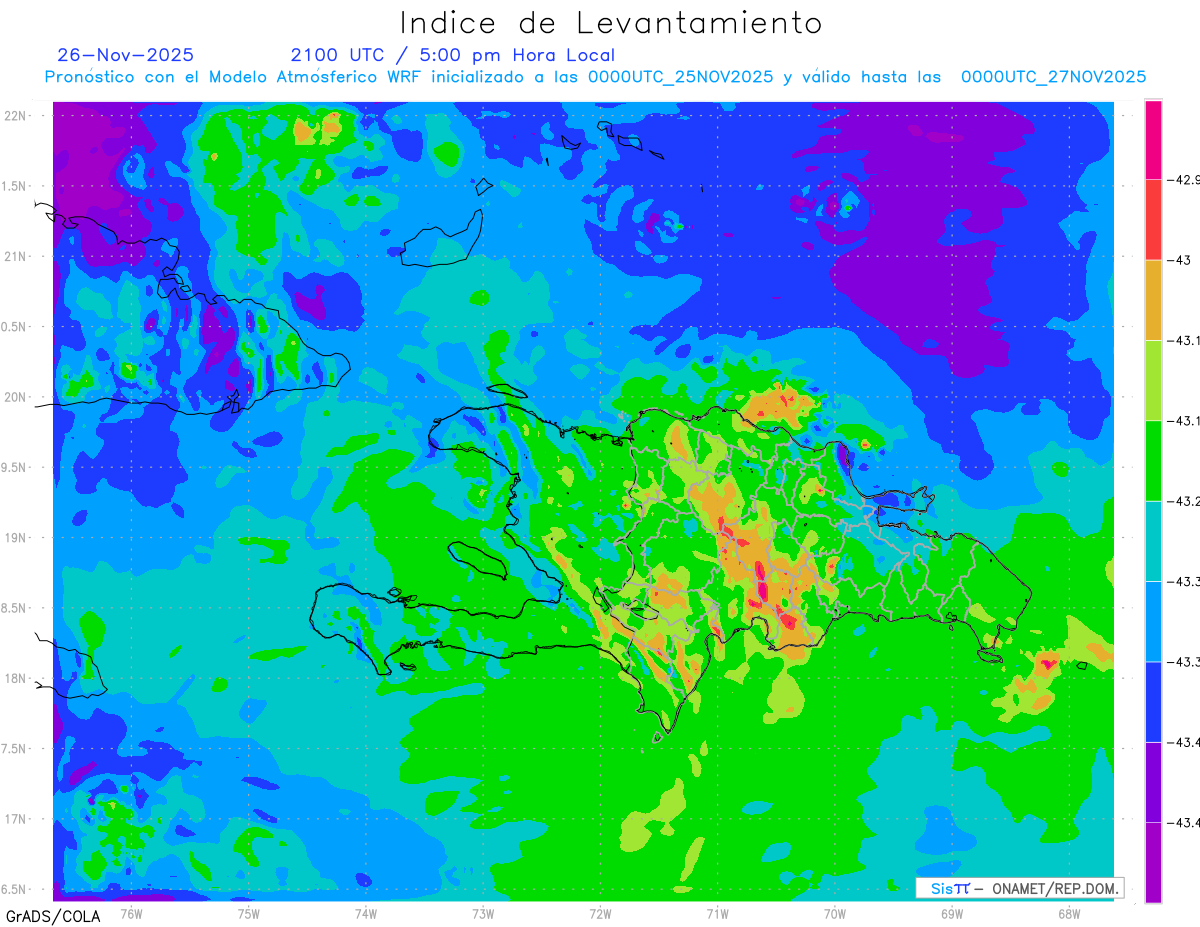Click the '-43.2' colorbar value
Viewport: 1200px width, 927px height.
1185,501
